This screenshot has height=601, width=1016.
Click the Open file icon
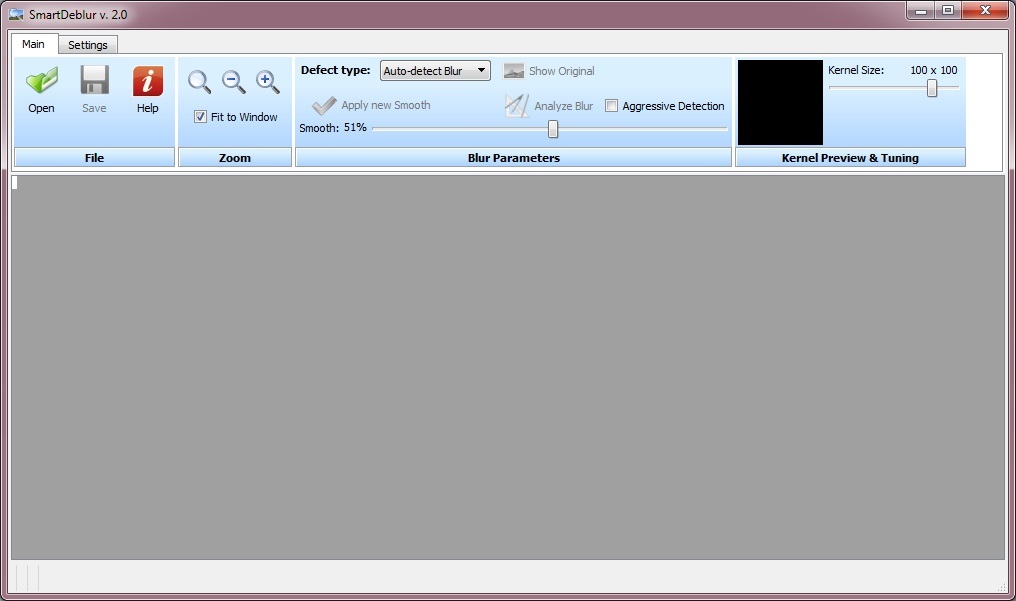tap(42, 81)
